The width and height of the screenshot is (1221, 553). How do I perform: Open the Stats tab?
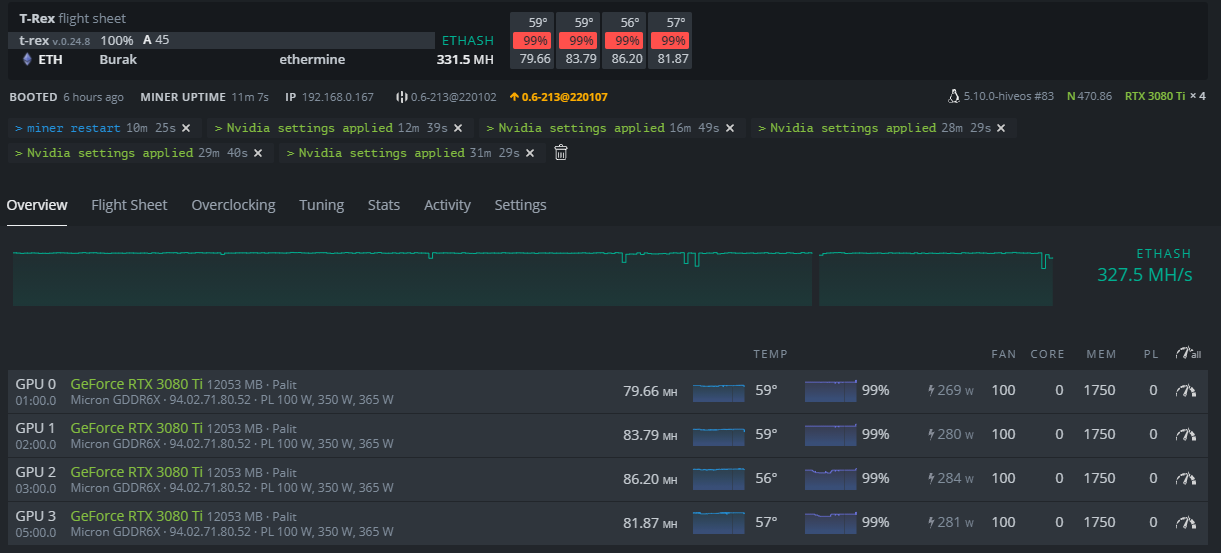[x=384, y=205]
